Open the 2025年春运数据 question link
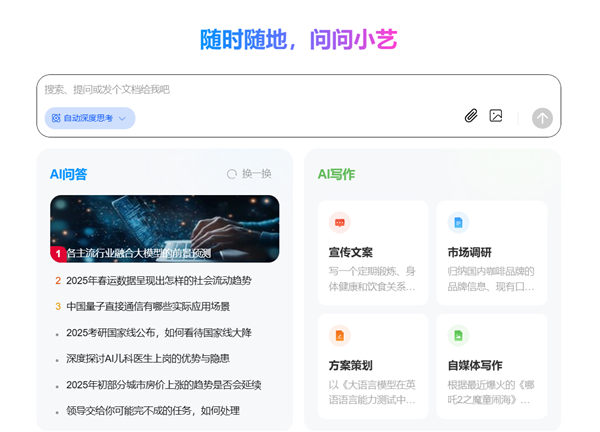The height and width of the screenshot is (432, 600). pos(159,280)
